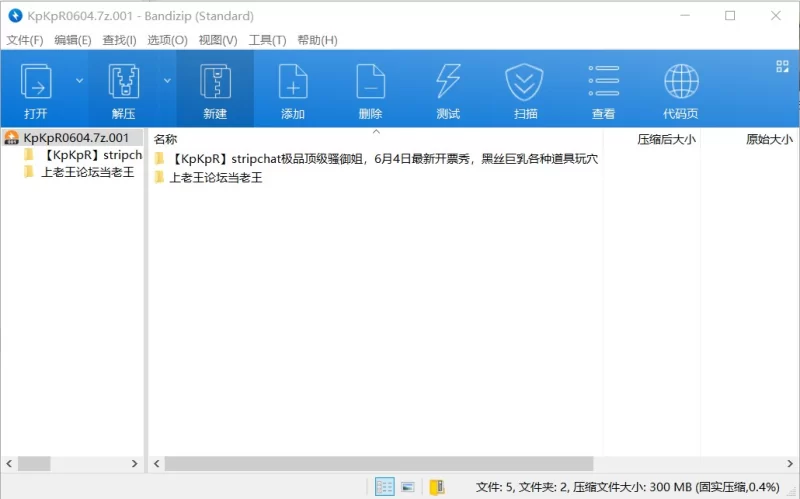The height and width of the screenshot is (499, 800).
Task: Open the 文件(F) menu
Action: (x=24, y=40)
